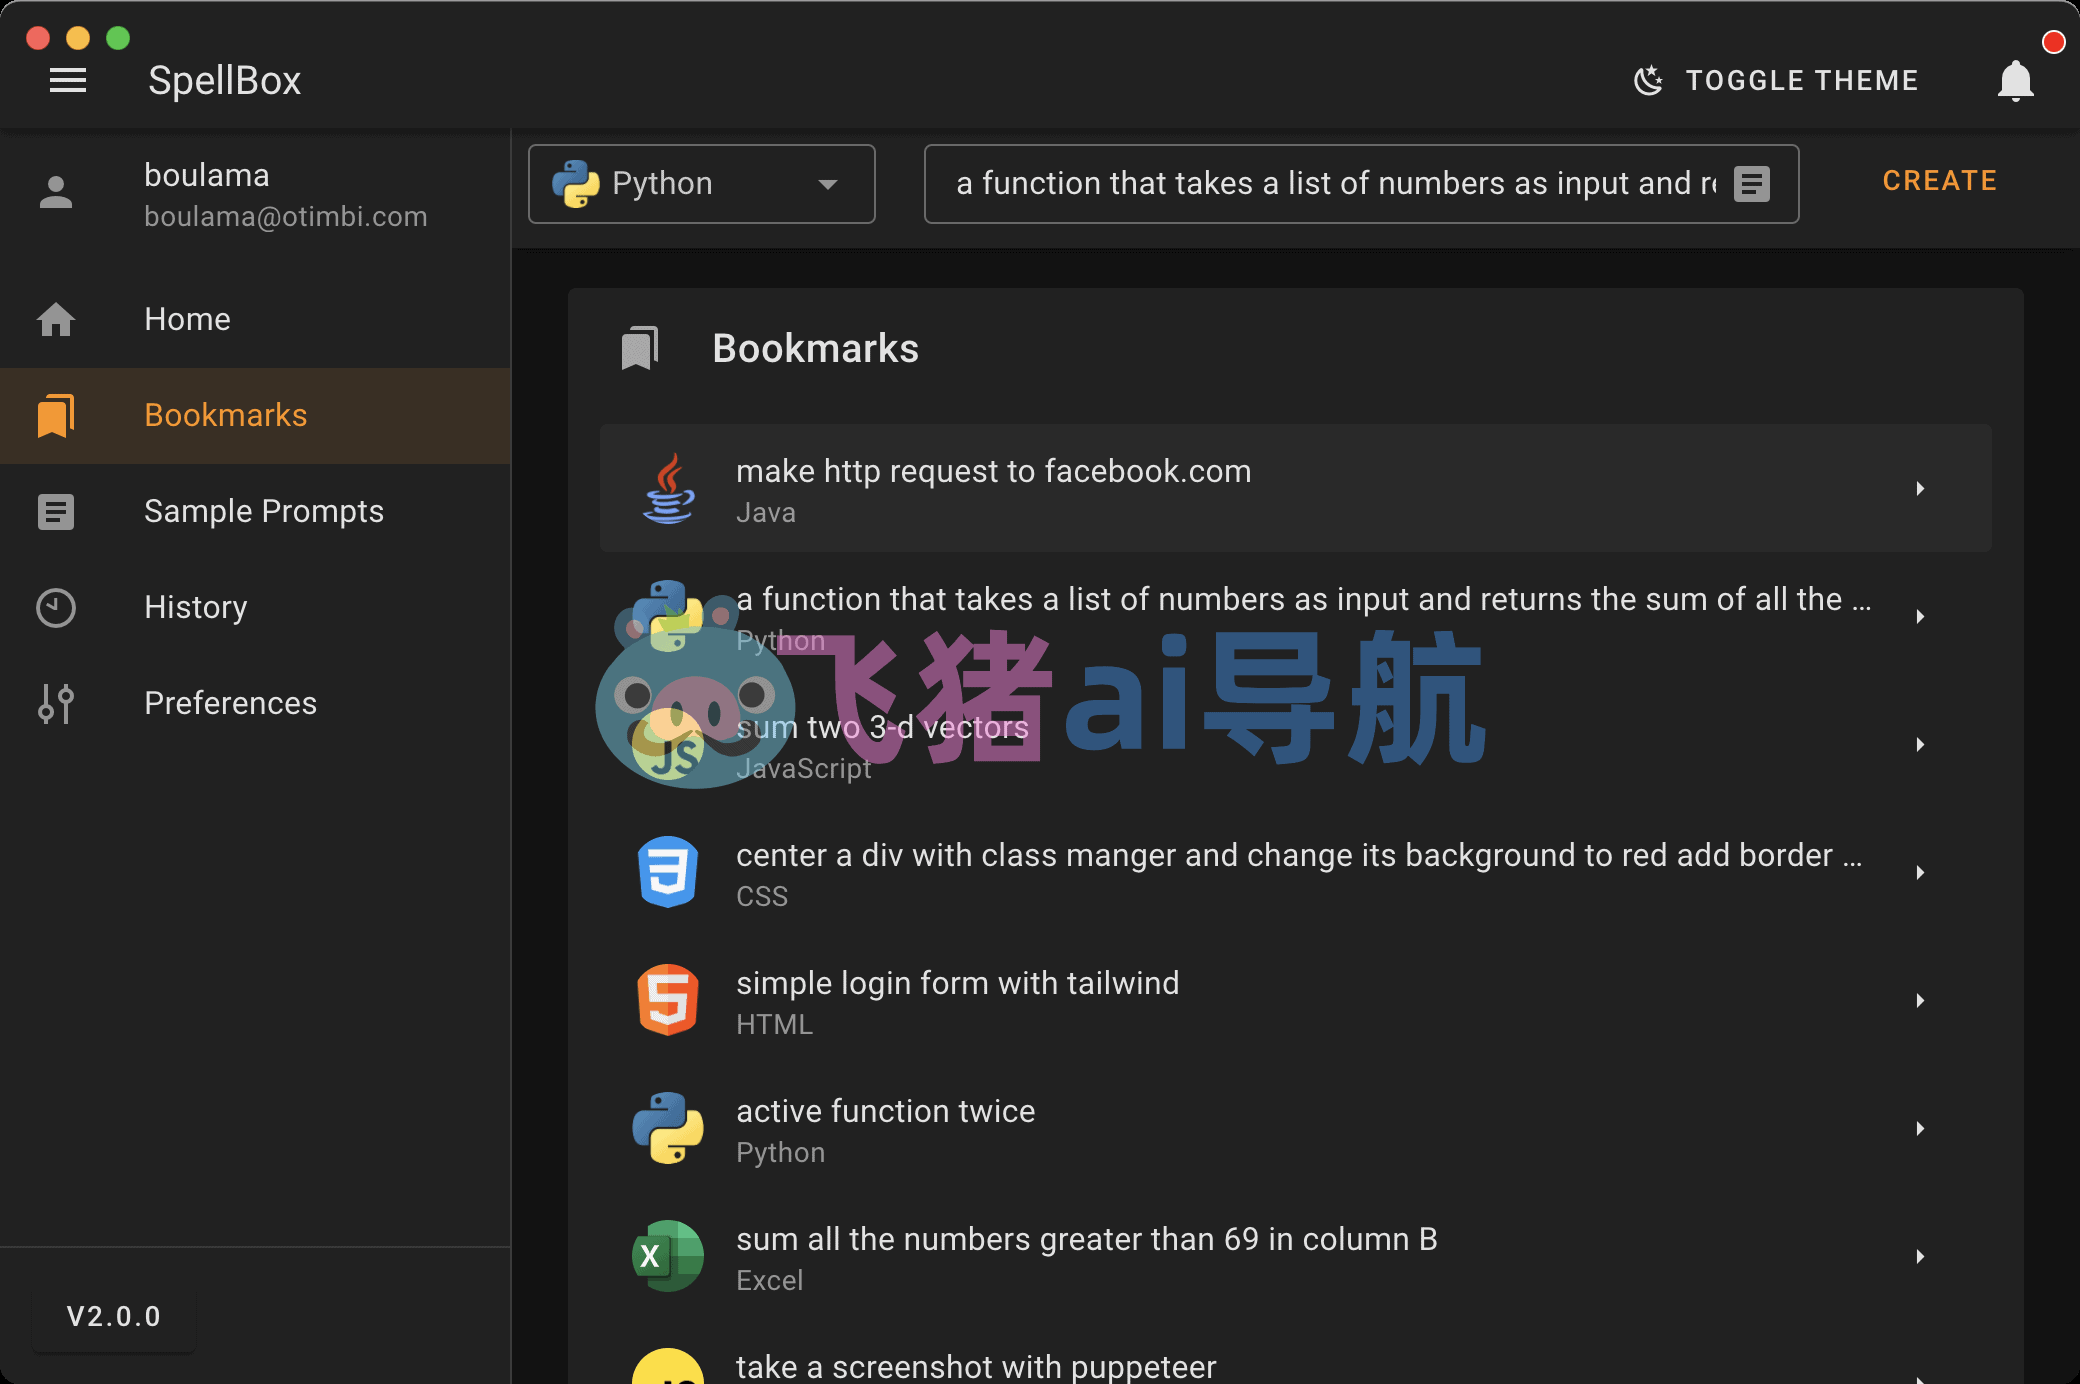The image size is (2080, 1384).
Task: Close window with red traffic light
Action: coord(38,38)
